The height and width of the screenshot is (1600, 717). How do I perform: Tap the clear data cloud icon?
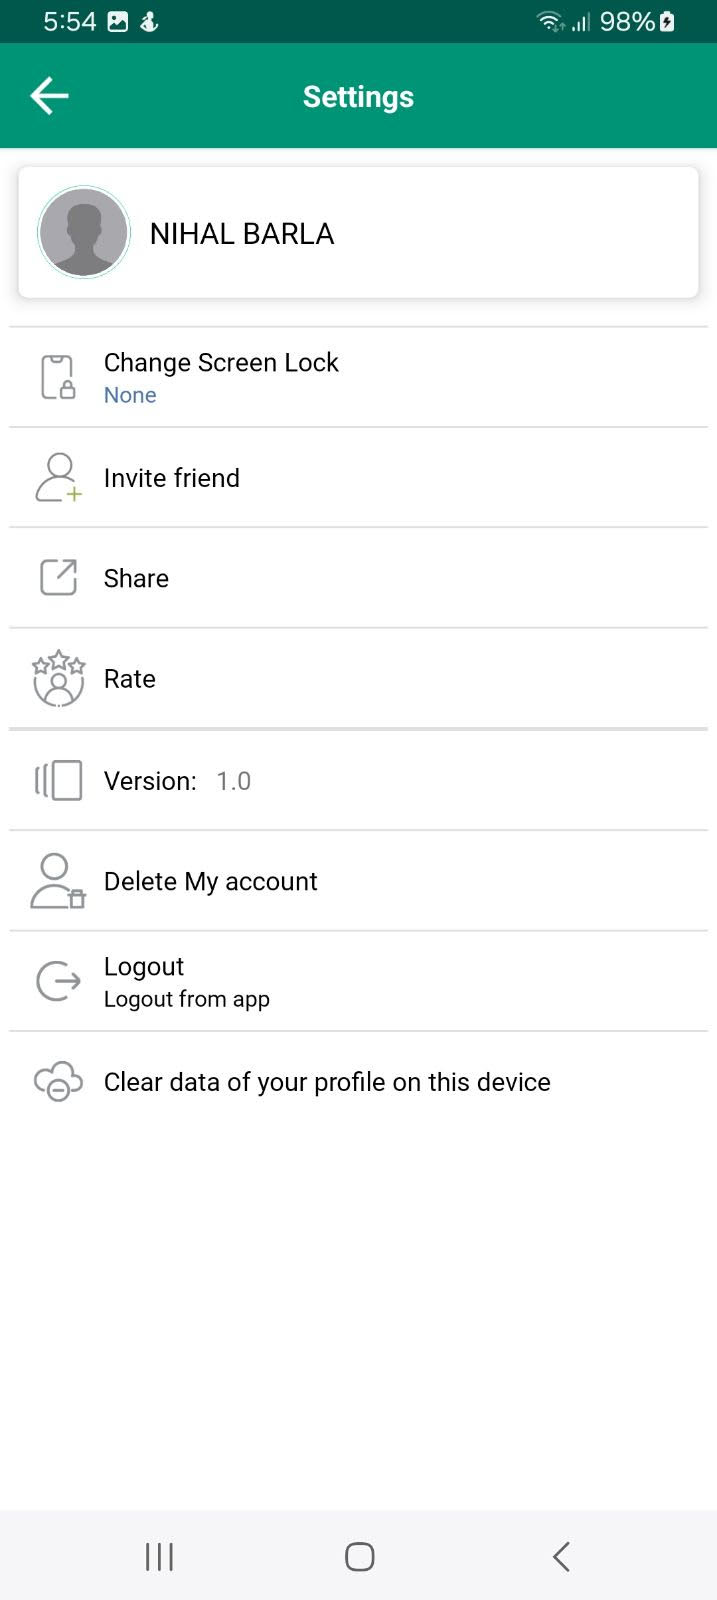[58, 1082]
